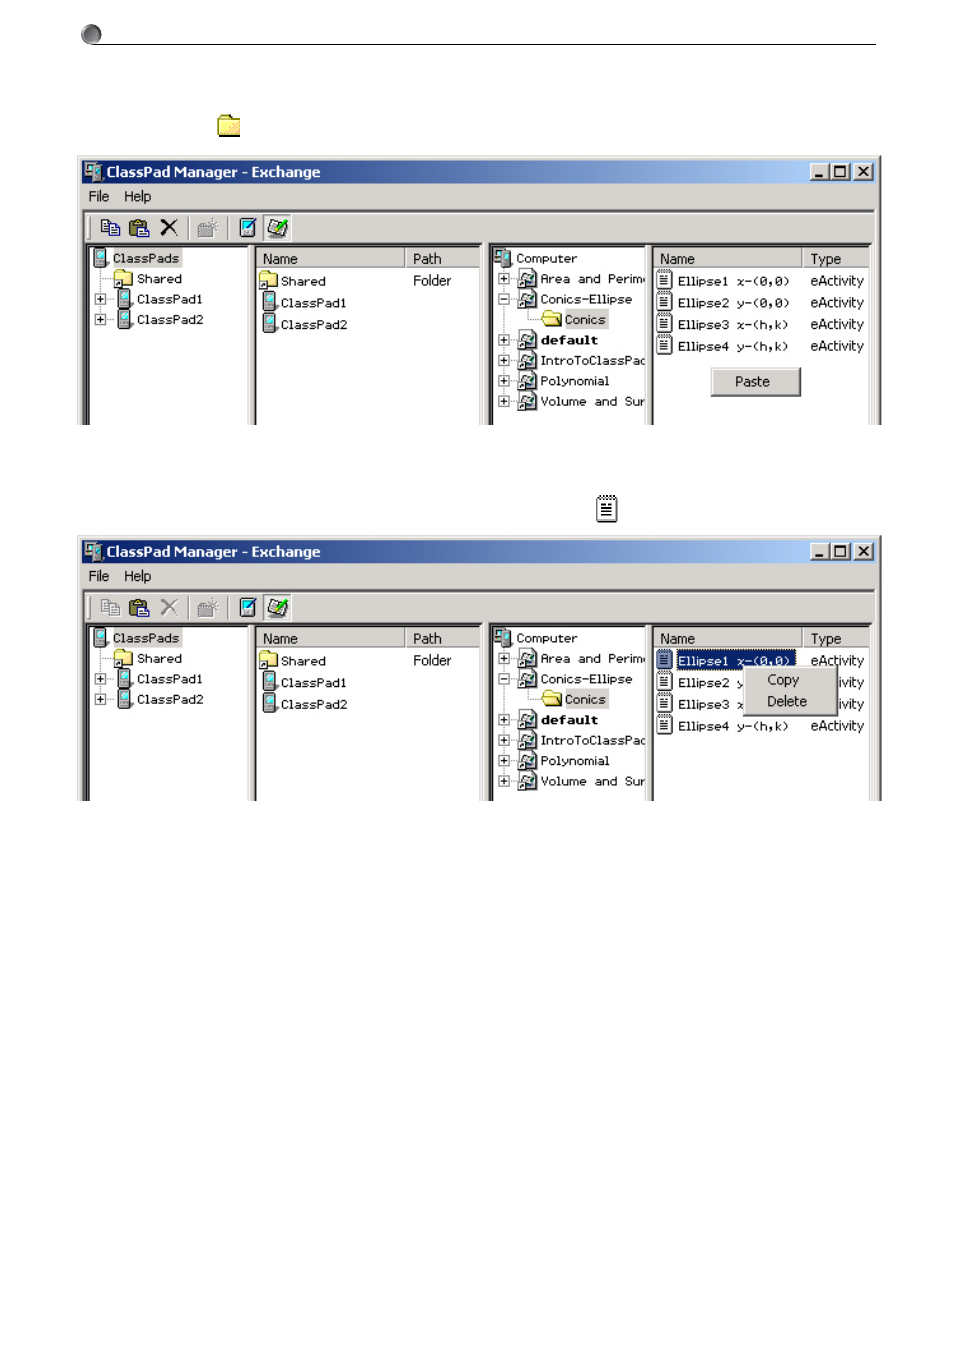
Task: Expand ClassPad1 node in lower window tree
Action: pyautogui.click(x=100, y=679)
